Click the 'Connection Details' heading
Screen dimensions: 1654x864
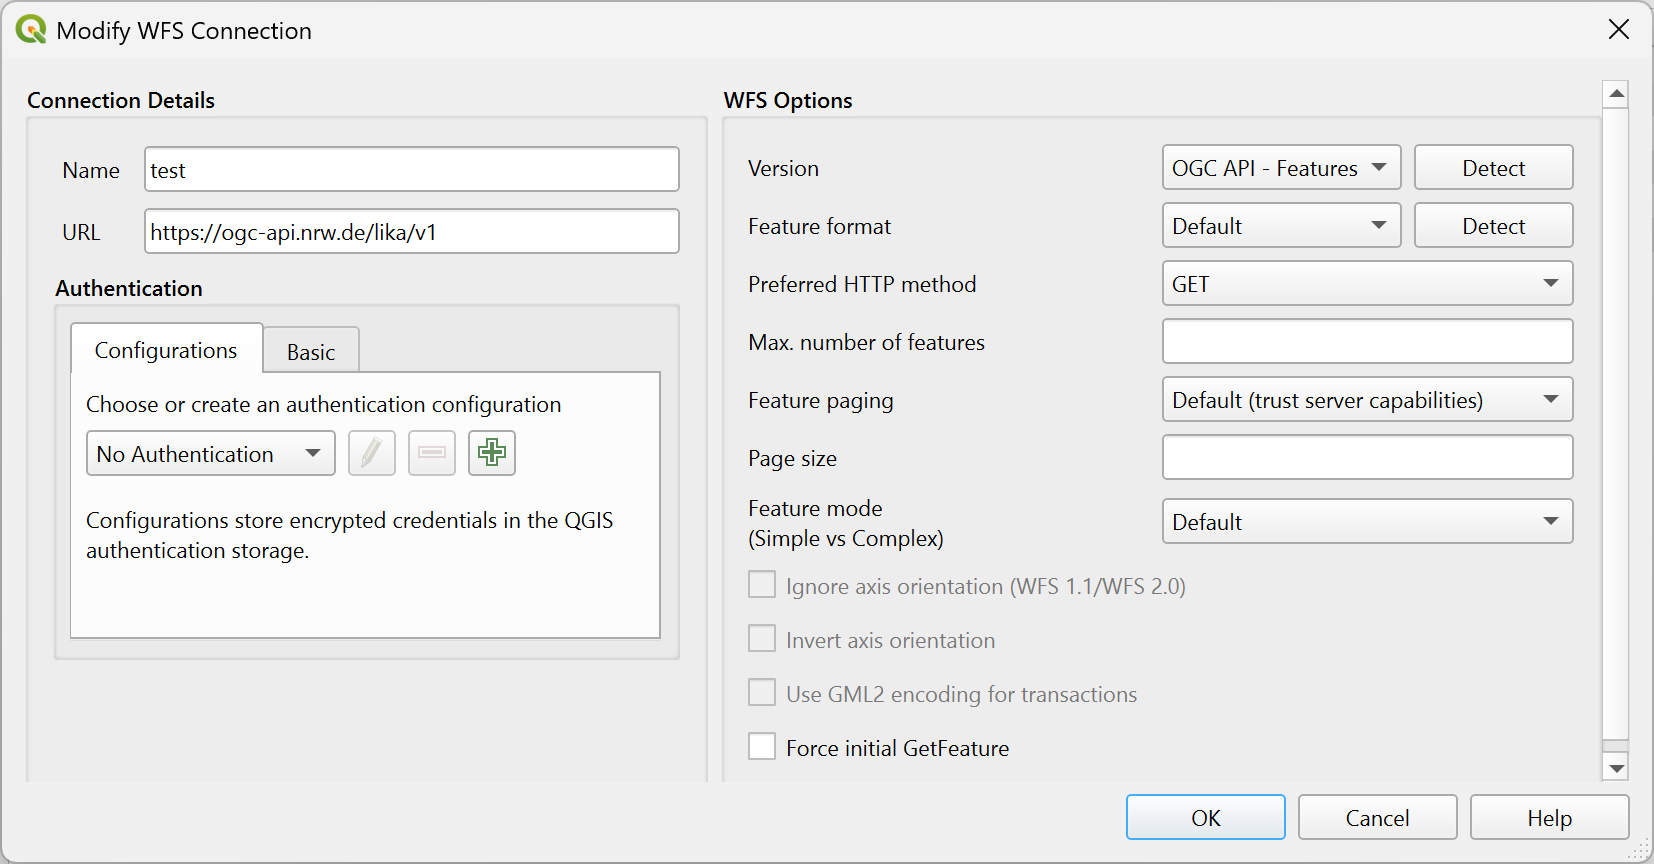pyautogui.click(x=121, y=100)
